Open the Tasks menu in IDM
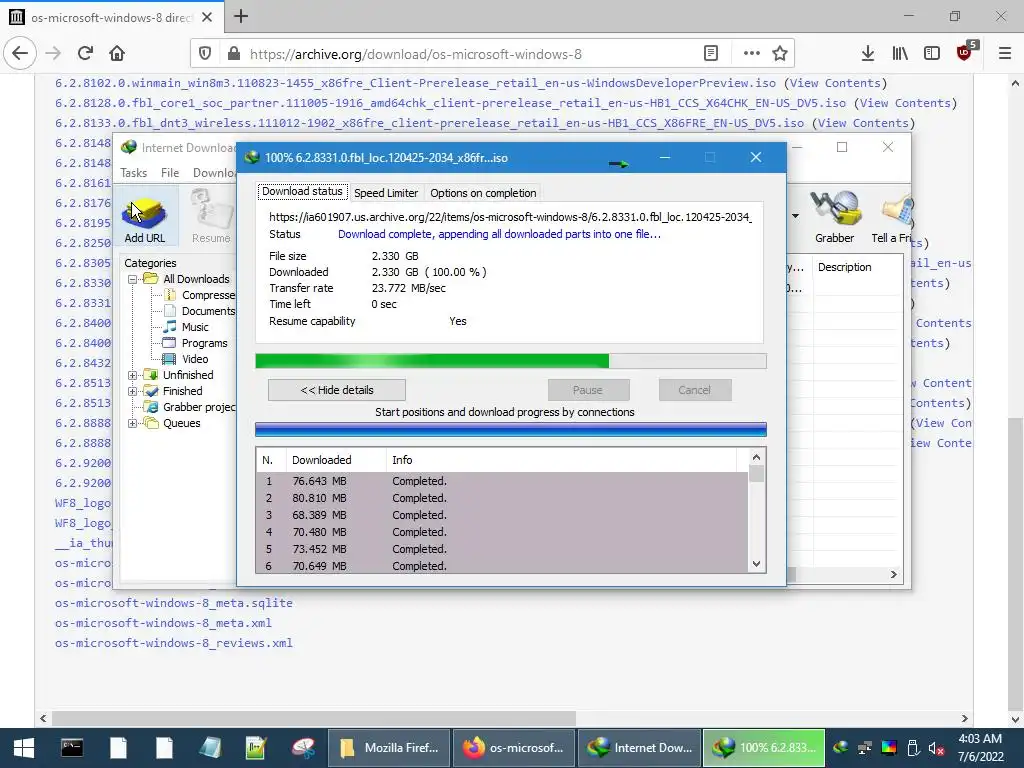1024x768 pixels. 133,172
